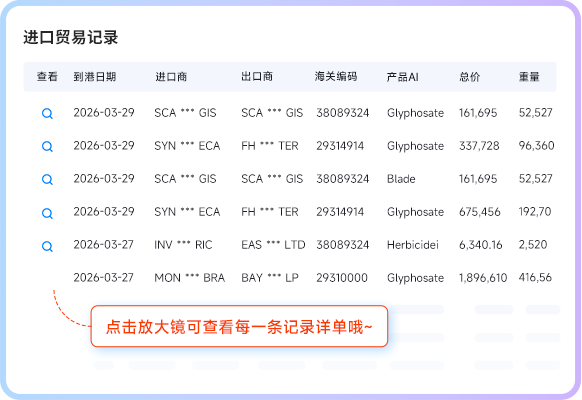Click the 产品AI column header
Image resolution: width=582 pixels, height=400 pixels.
coord(403,77)
